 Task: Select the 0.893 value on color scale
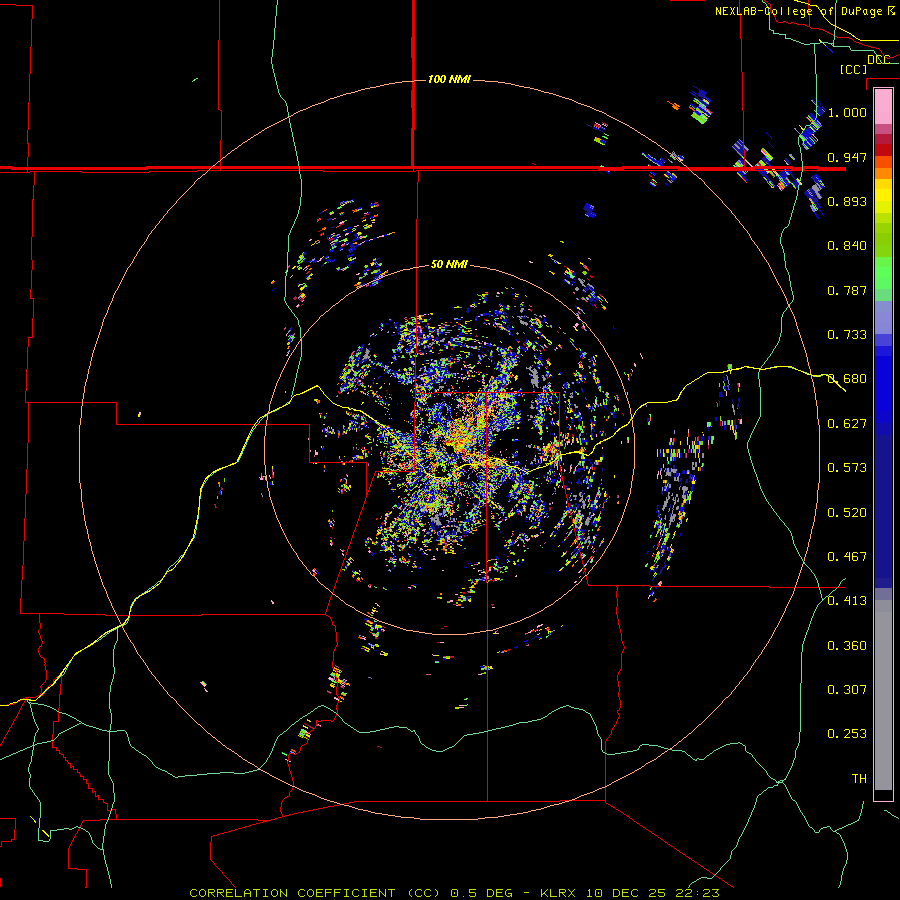pos(847,201)
